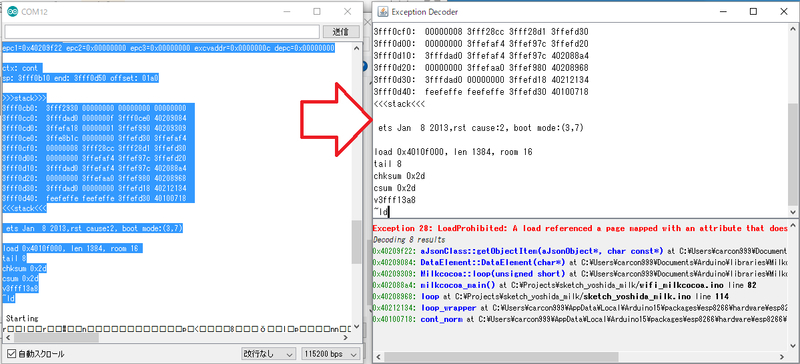The image size is (800, 364).
Task: Click the COM12 vertical scrollbar thumb
Action: pos(356,242)
